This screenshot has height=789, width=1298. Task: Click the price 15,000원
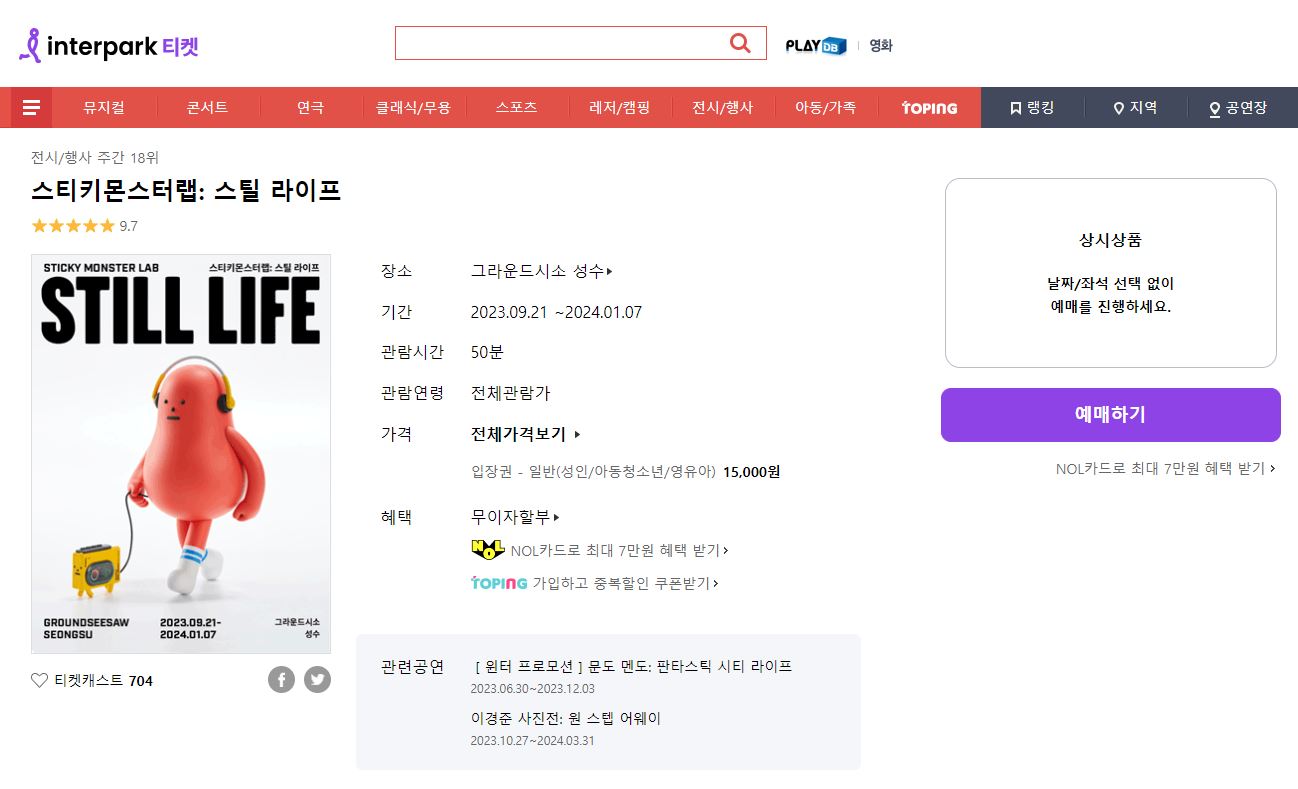751,471
